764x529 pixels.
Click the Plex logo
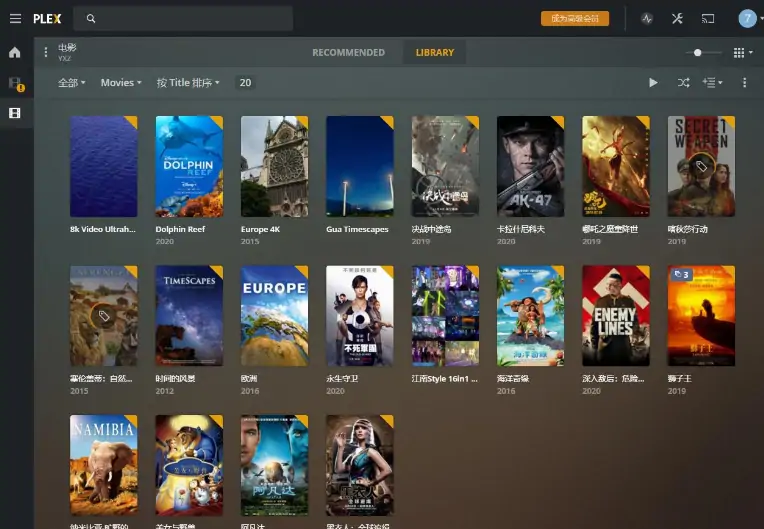(x=47, y=19)
